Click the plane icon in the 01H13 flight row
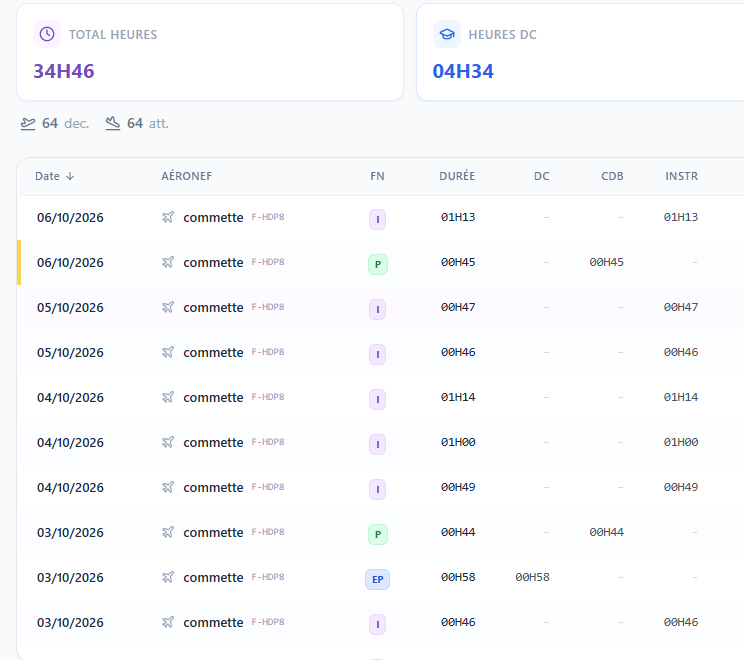Image resolution: width=744 pixels, height=660 pixels. tap(168, 217)
